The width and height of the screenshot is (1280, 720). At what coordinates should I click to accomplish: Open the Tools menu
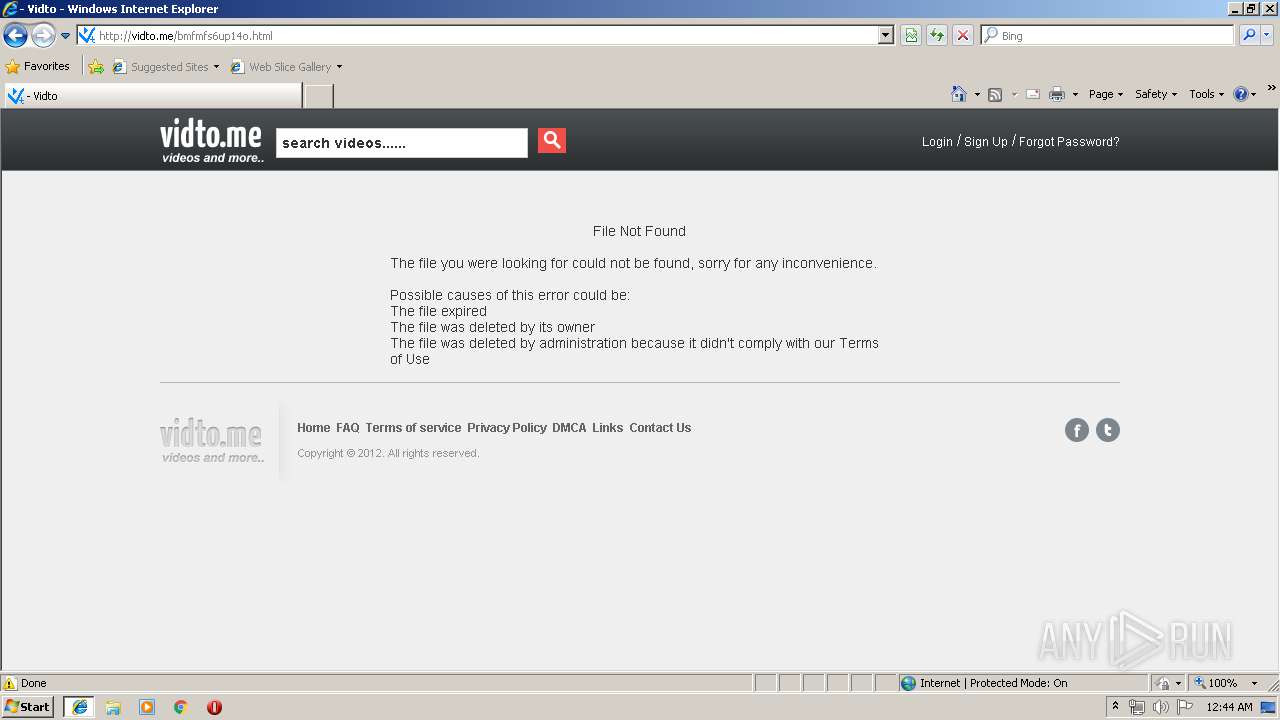coord(1206,94)
